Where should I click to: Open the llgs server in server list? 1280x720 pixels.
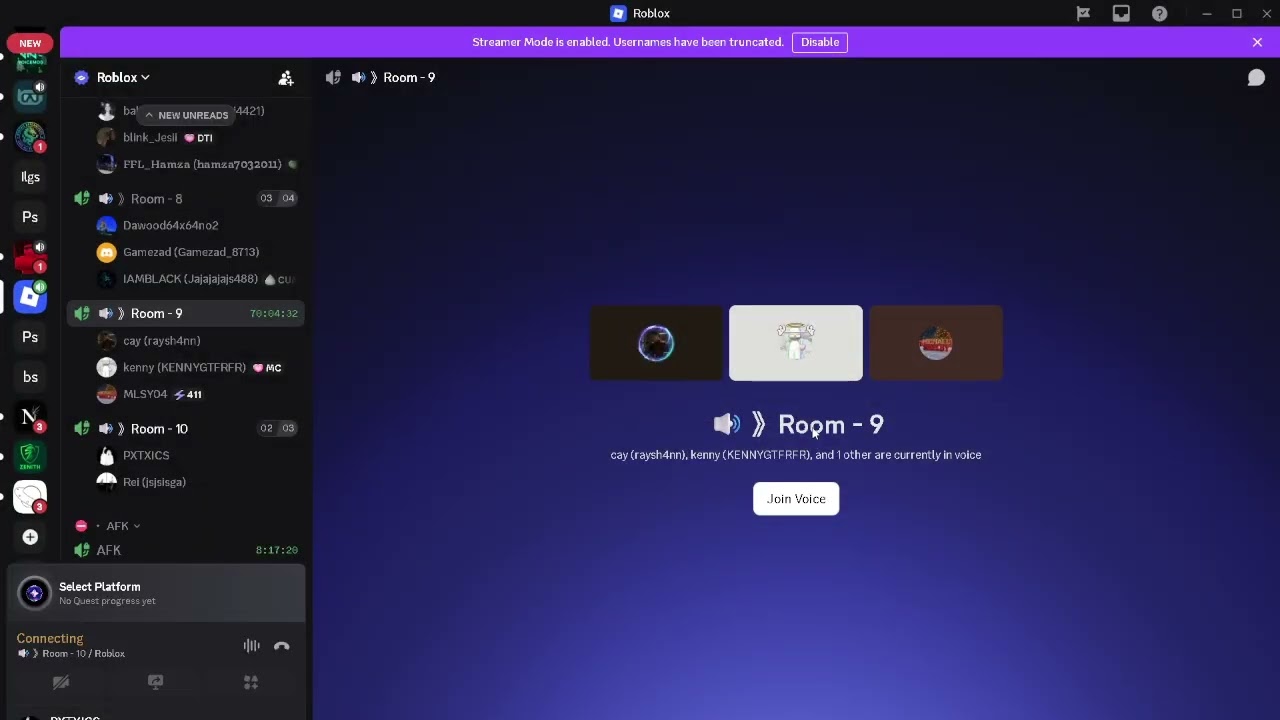(x=30, y=177)
